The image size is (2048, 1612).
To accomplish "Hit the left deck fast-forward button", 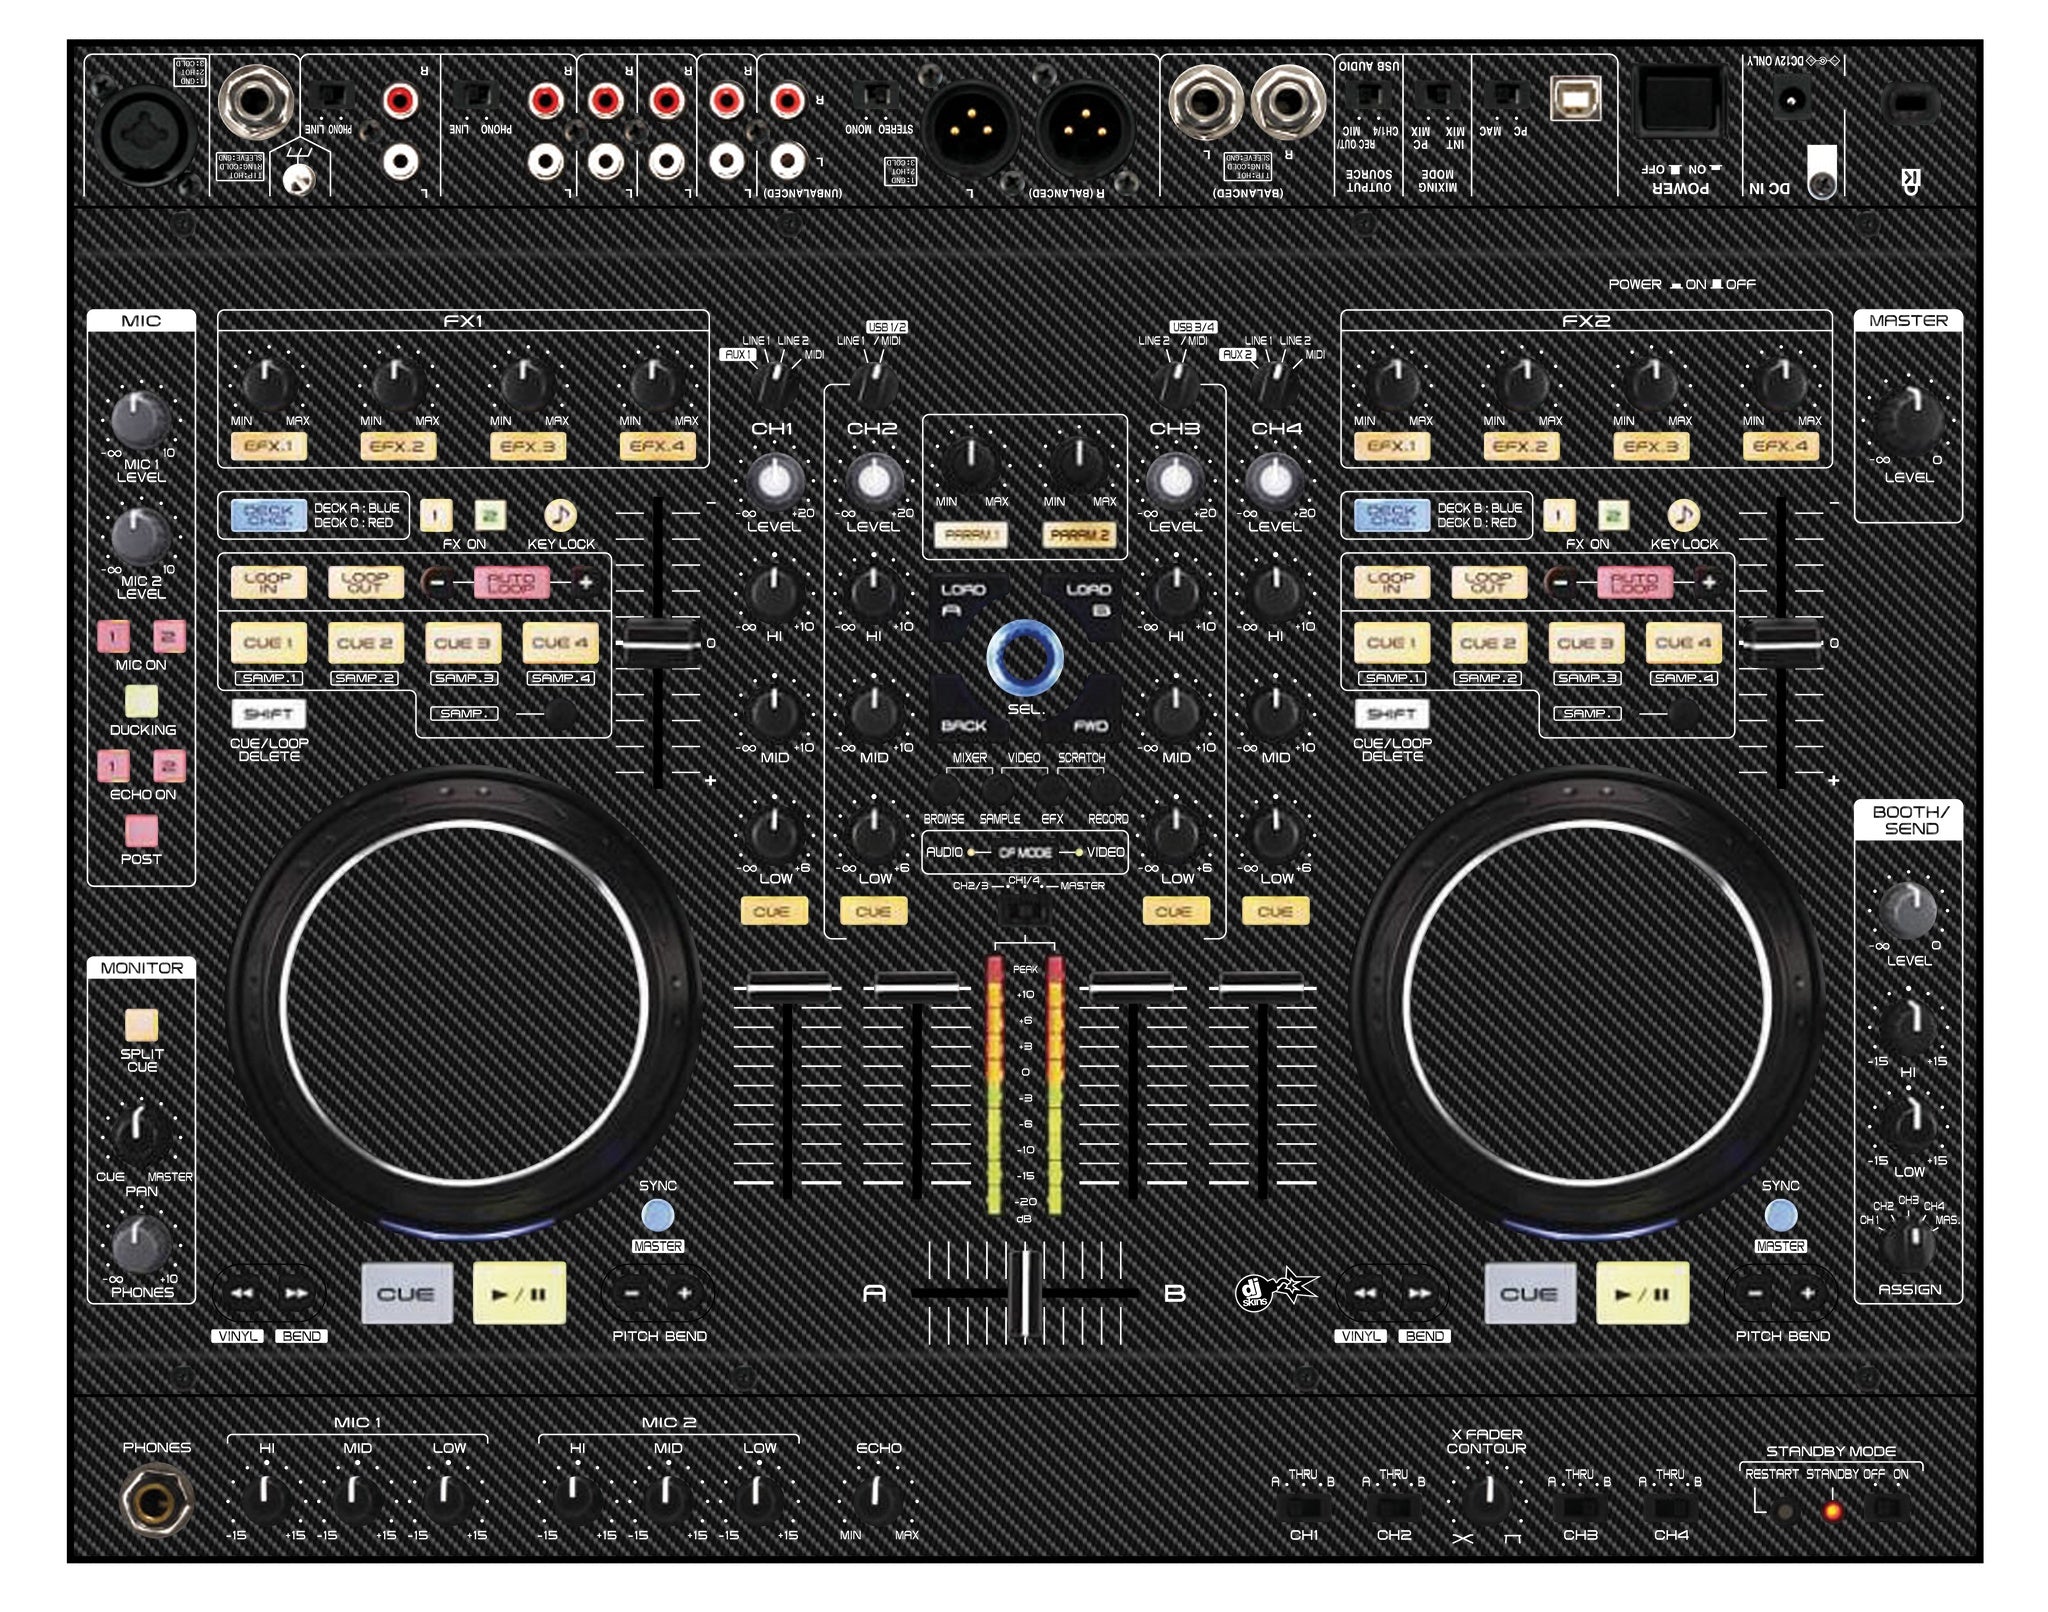I will pos(296,1293).
